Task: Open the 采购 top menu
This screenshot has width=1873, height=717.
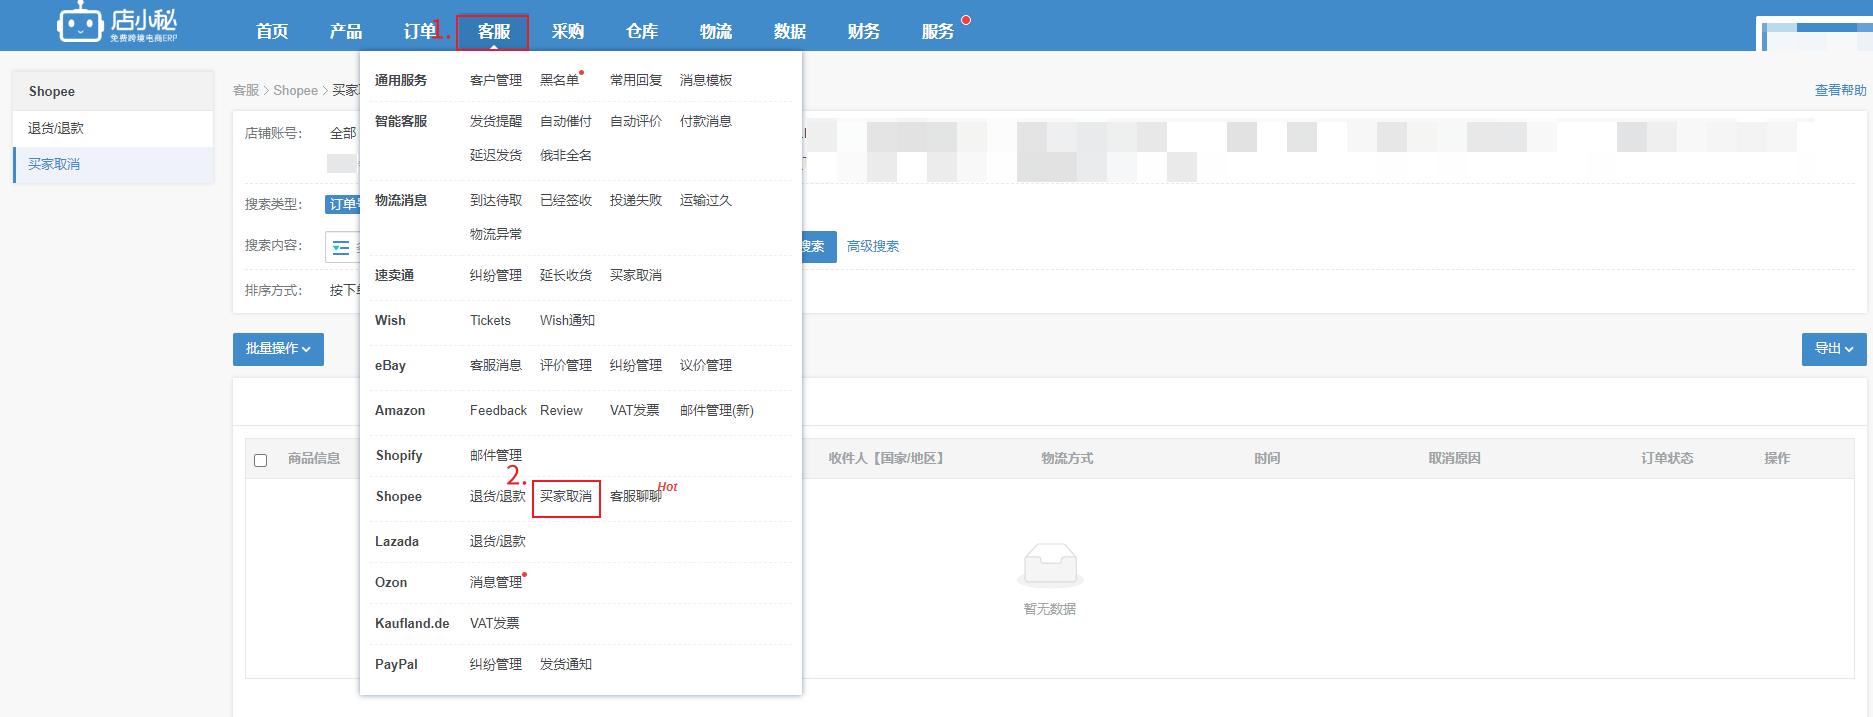Action: click(568, 32)
